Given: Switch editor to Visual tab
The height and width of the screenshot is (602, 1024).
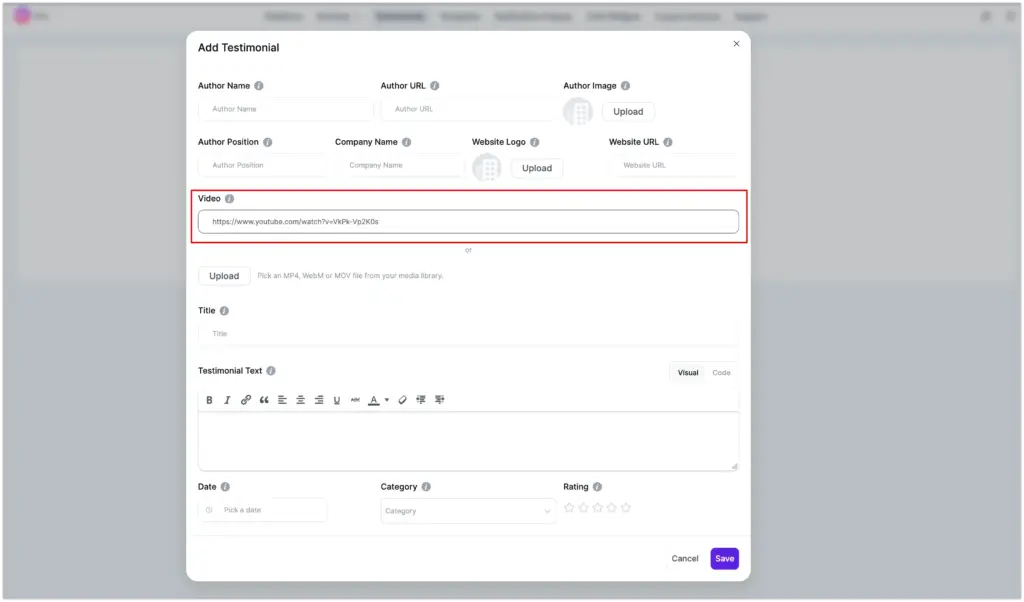Looking at the screenshot, I should click(688, 373).
